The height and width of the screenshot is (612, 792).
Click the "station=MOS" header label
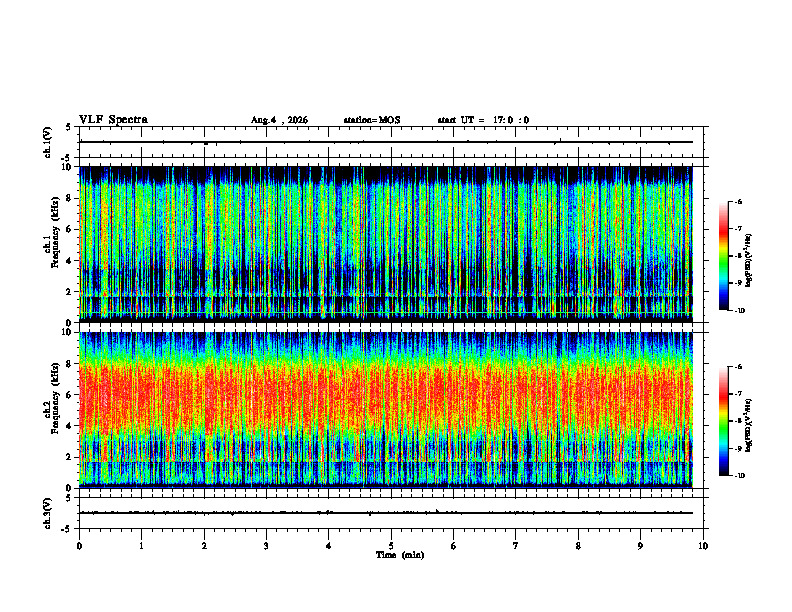372,120
